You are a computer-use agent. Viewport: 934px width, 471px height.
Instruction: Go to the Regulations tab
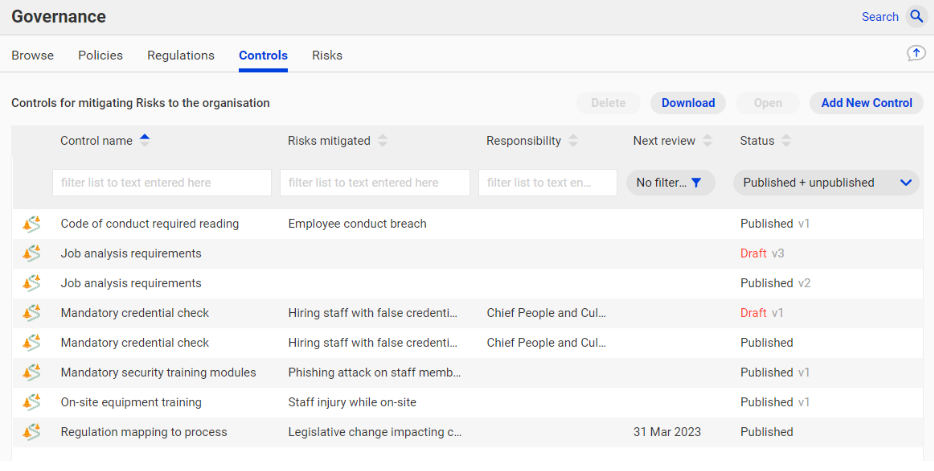coord(180,55)
